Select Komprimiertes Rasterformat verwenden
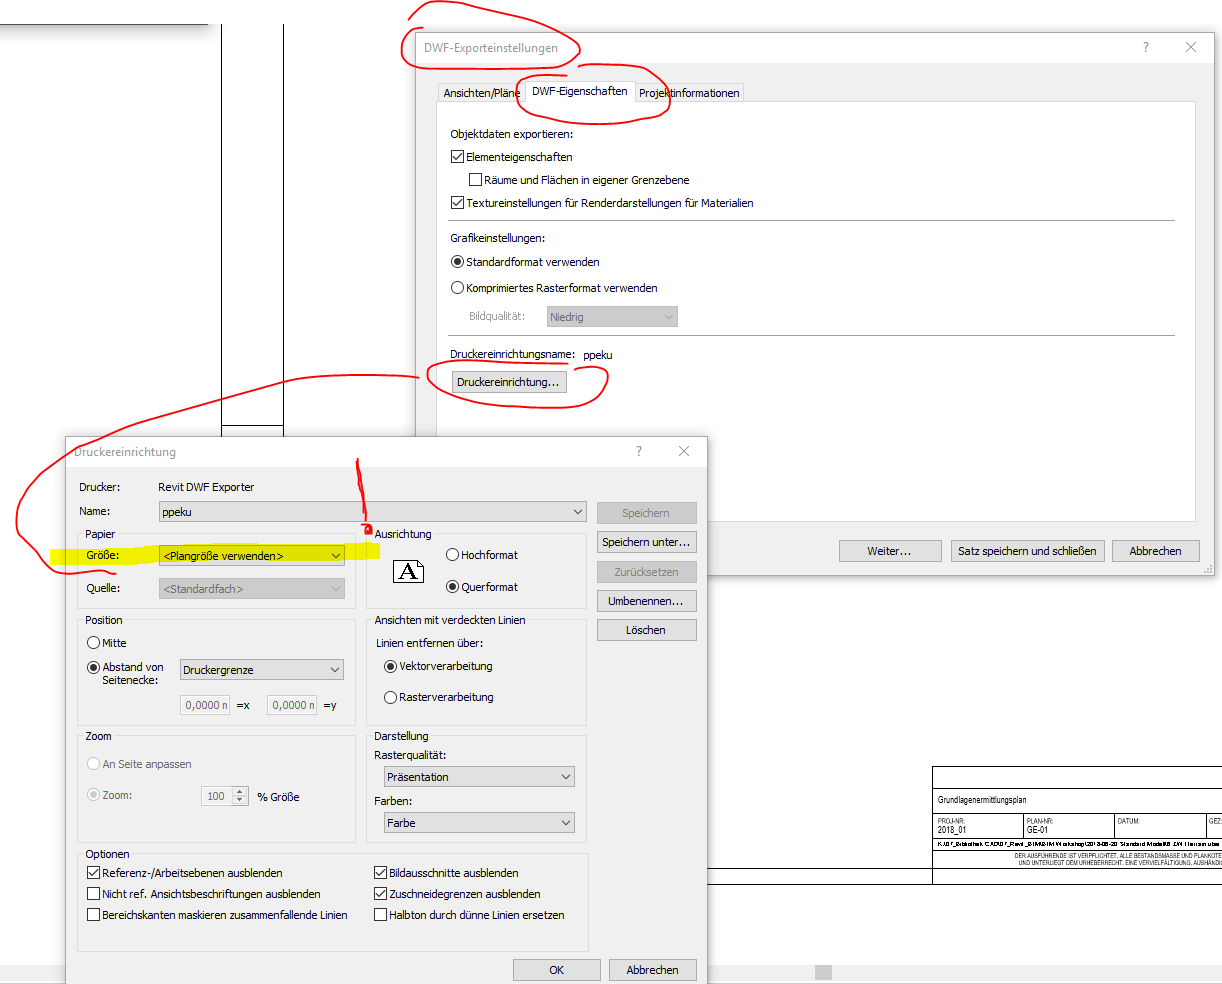The height and width of the screenshot is (984, 1222). [457, 287]
